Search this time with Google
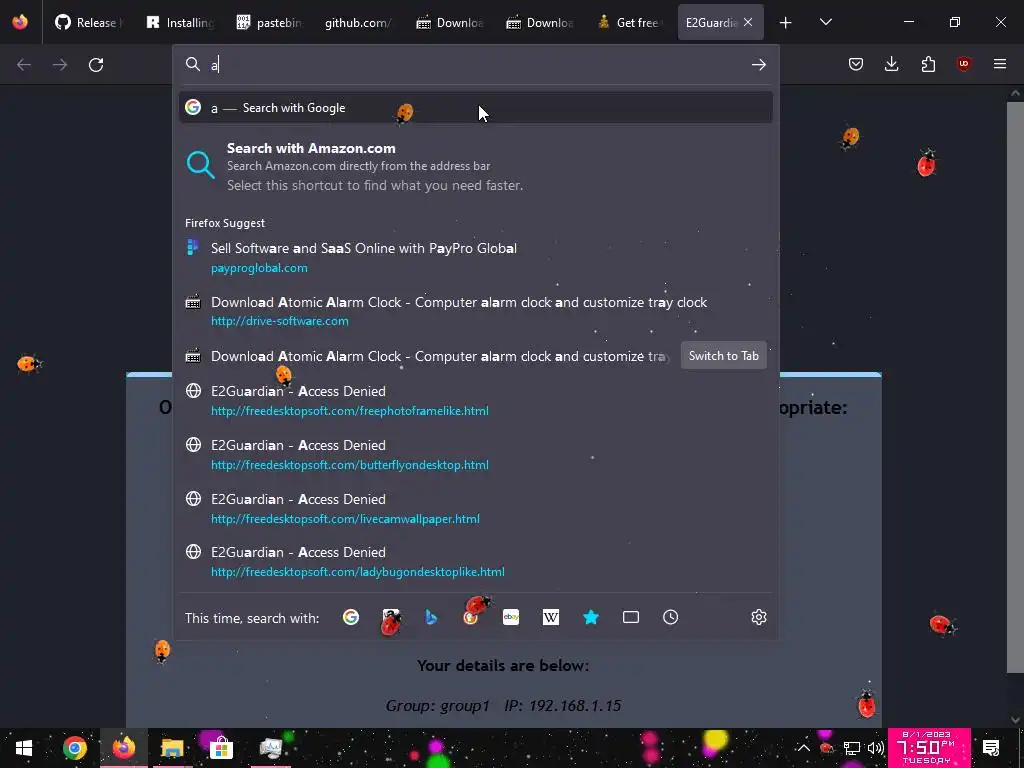1024x768 pixels. point(351,617)
